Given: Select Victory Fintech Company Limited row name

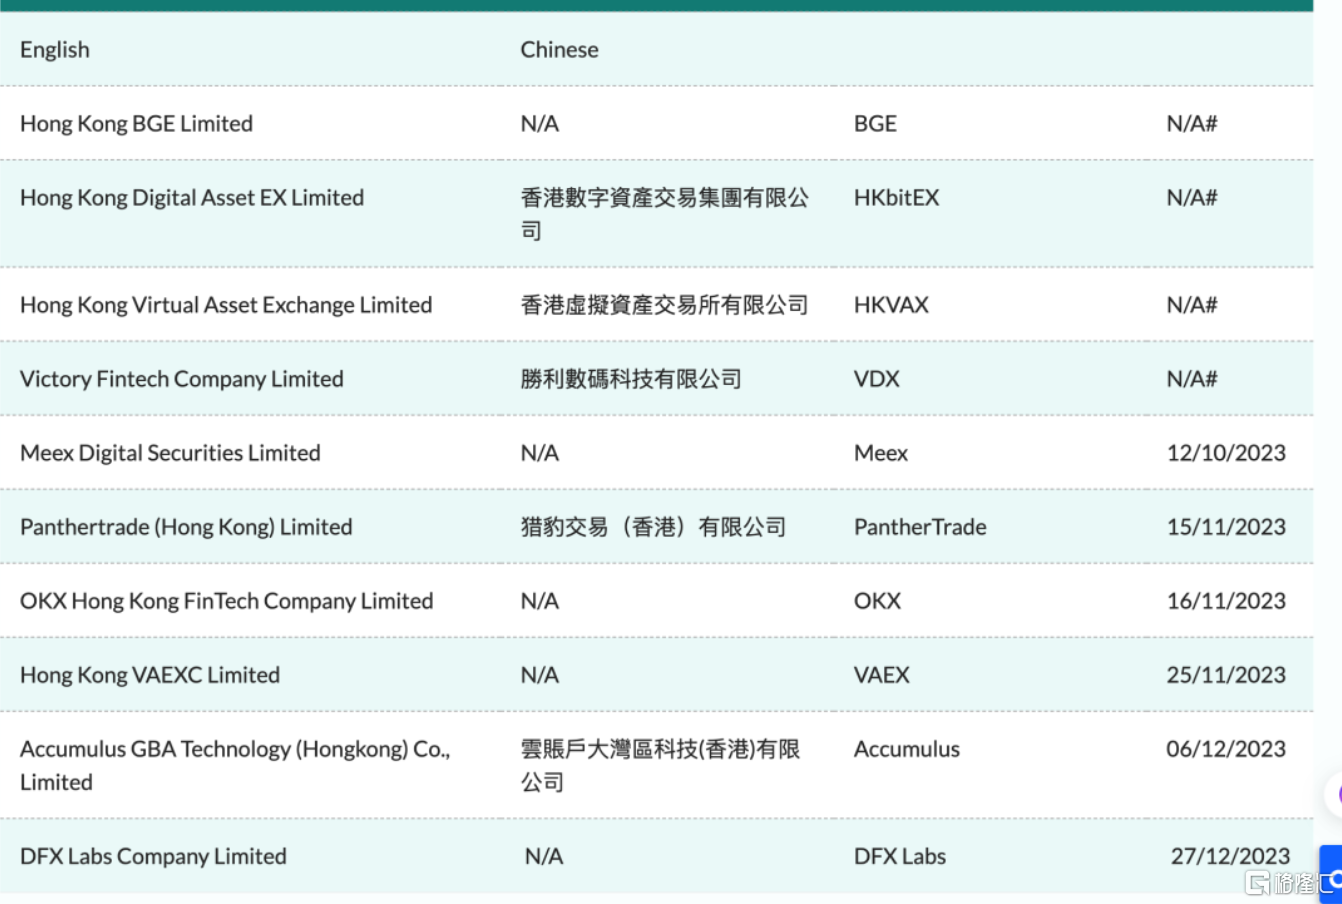Looking at the screenshot, I should coord(182,379).
